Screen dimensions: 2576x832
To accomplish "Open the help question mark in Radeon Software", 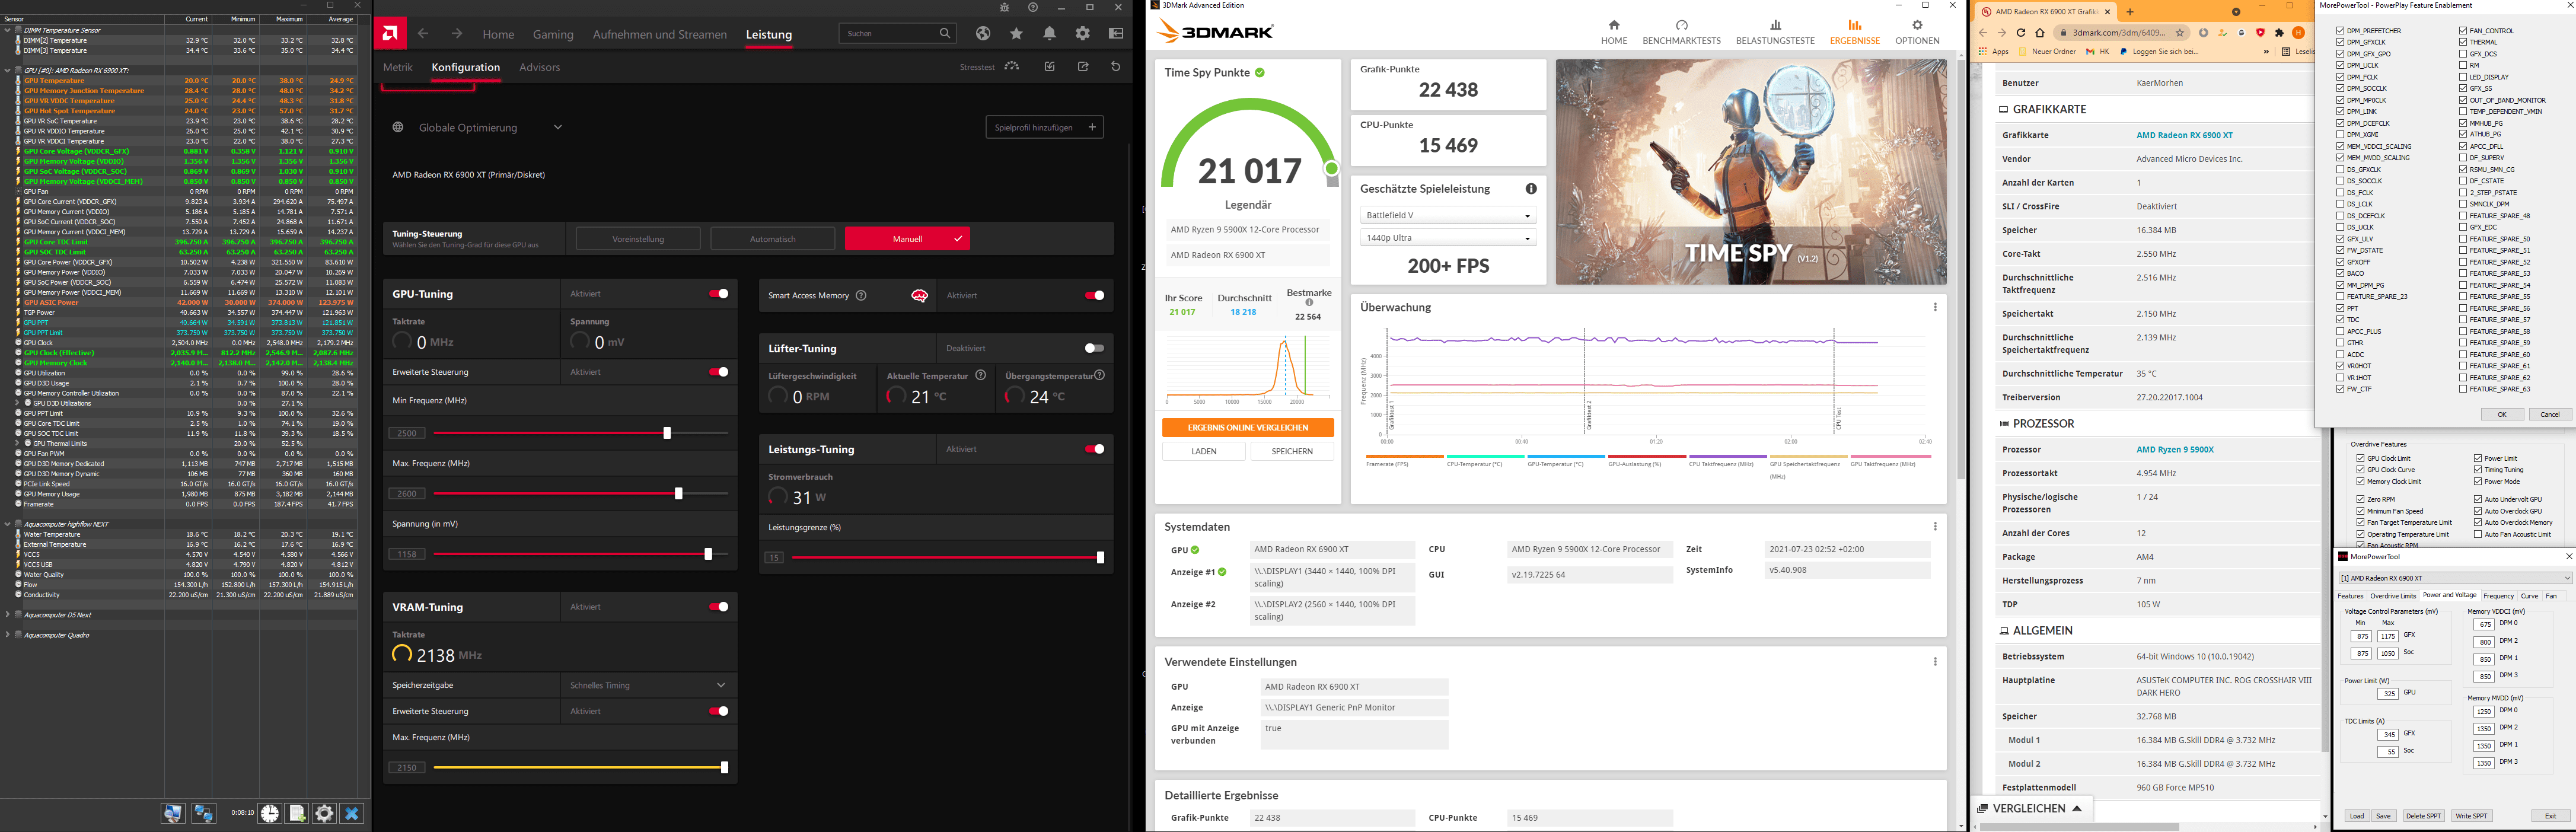I will click(x=1033, y=7).
